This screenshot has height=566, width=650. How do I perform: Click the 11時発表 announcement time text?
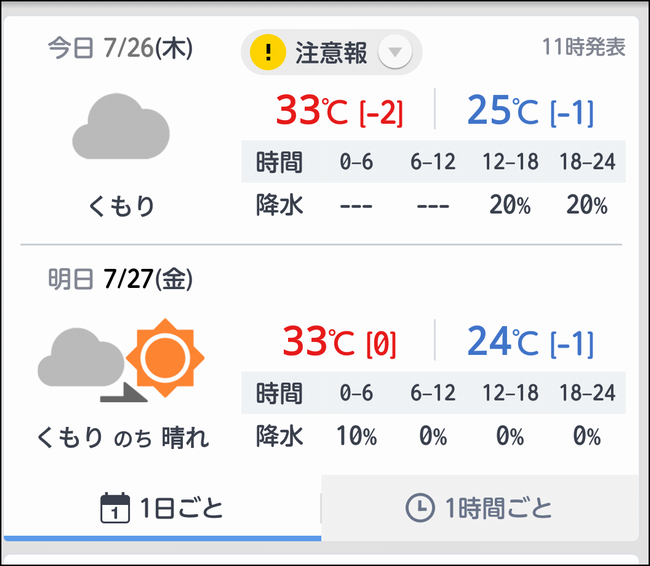pos(584,47)
